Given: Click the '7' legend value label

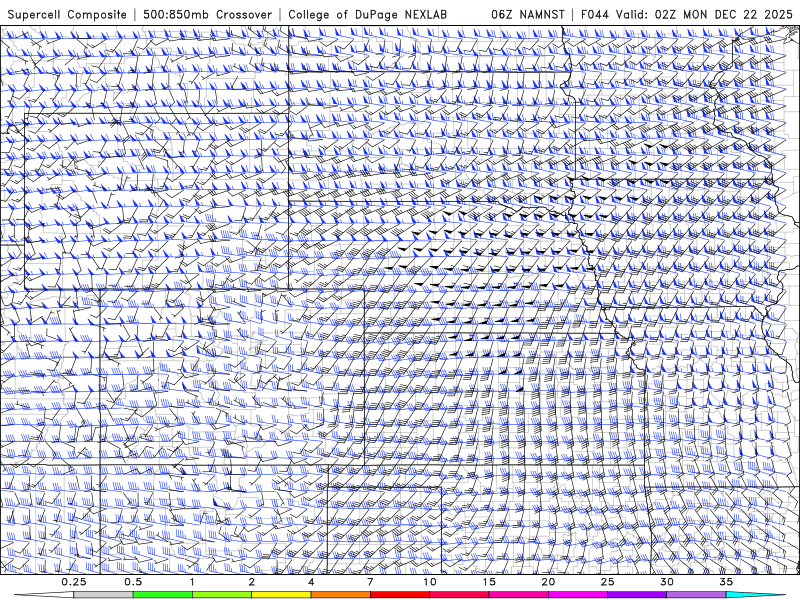Looking at the screenshot, I should [370, 582].
